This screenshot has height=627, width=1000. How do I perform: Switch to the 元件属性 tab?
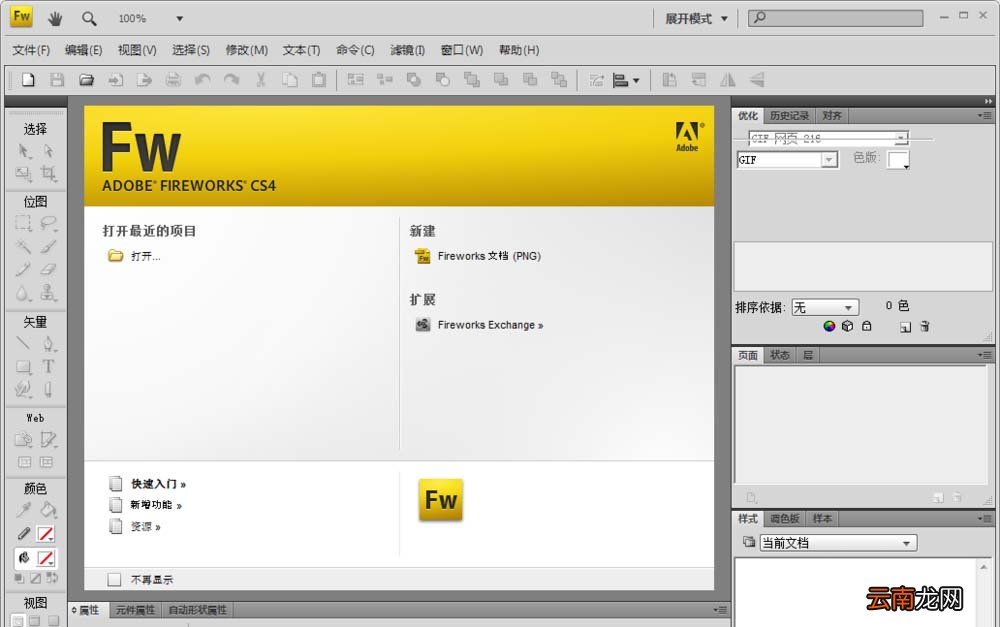click(x=135, y=610)
